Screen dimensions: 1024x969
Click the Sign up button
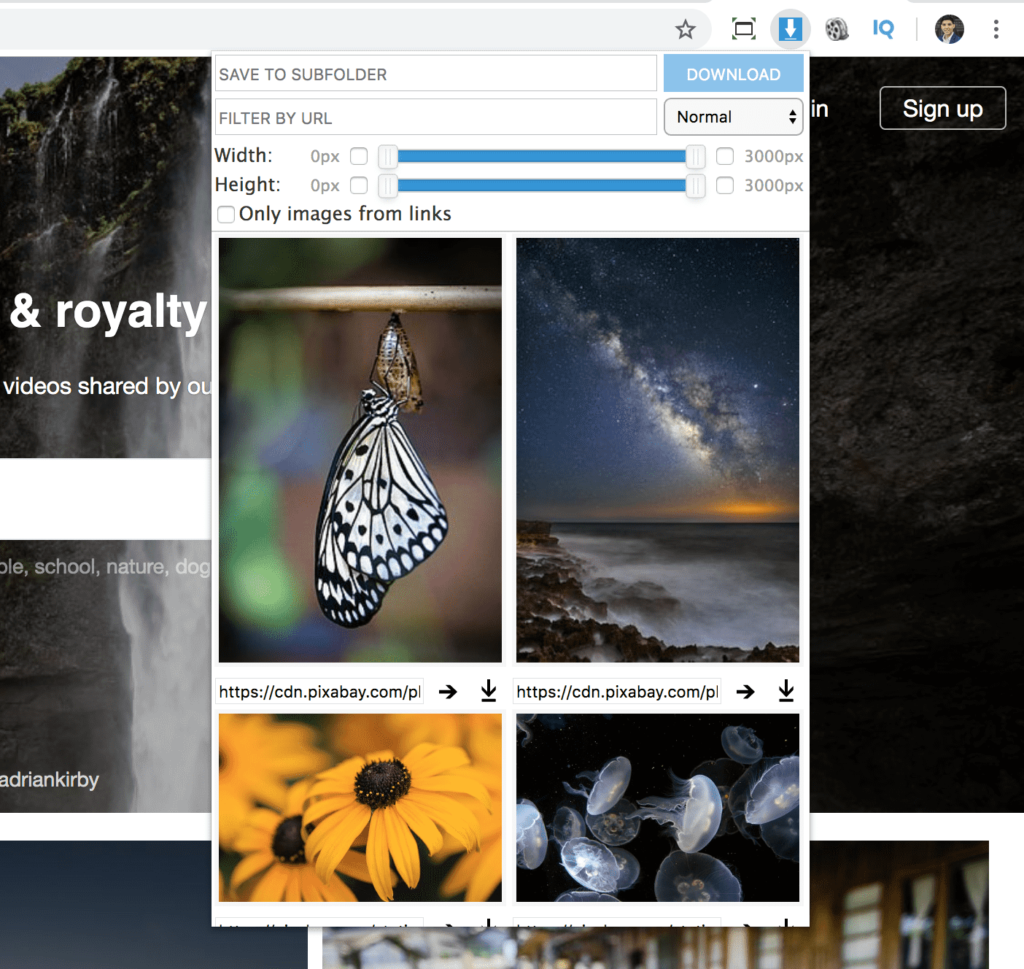tap(941, 108)
